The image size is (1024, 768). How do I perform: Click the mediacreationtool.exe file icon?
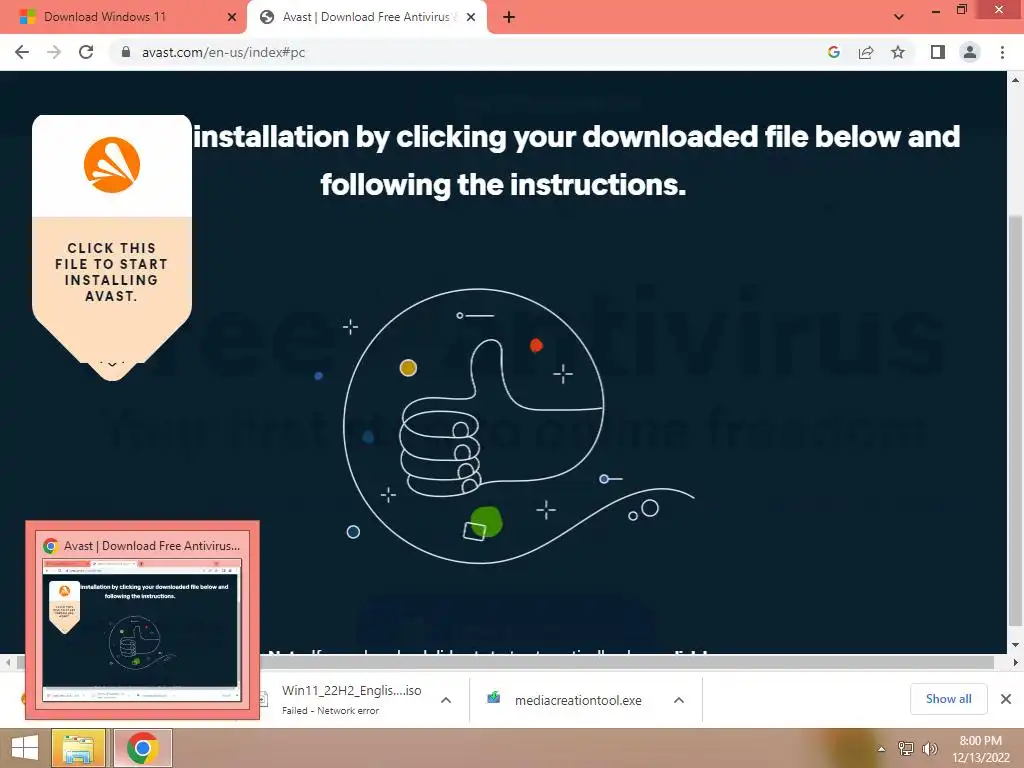[x=494, y=698]
